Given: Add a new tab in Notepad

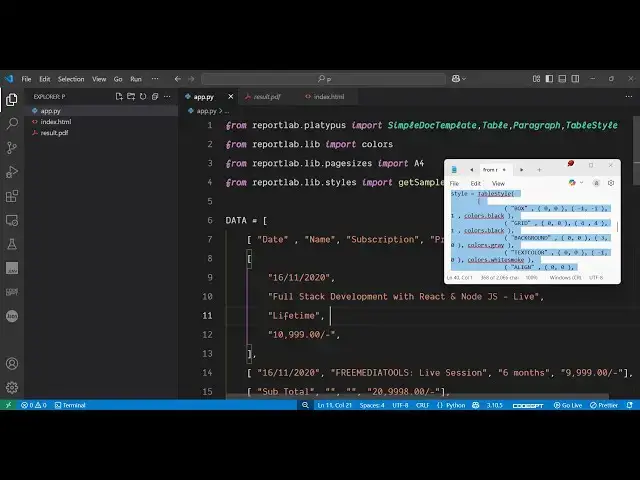Looking at the screenshot, I should [x=539, y=170].
